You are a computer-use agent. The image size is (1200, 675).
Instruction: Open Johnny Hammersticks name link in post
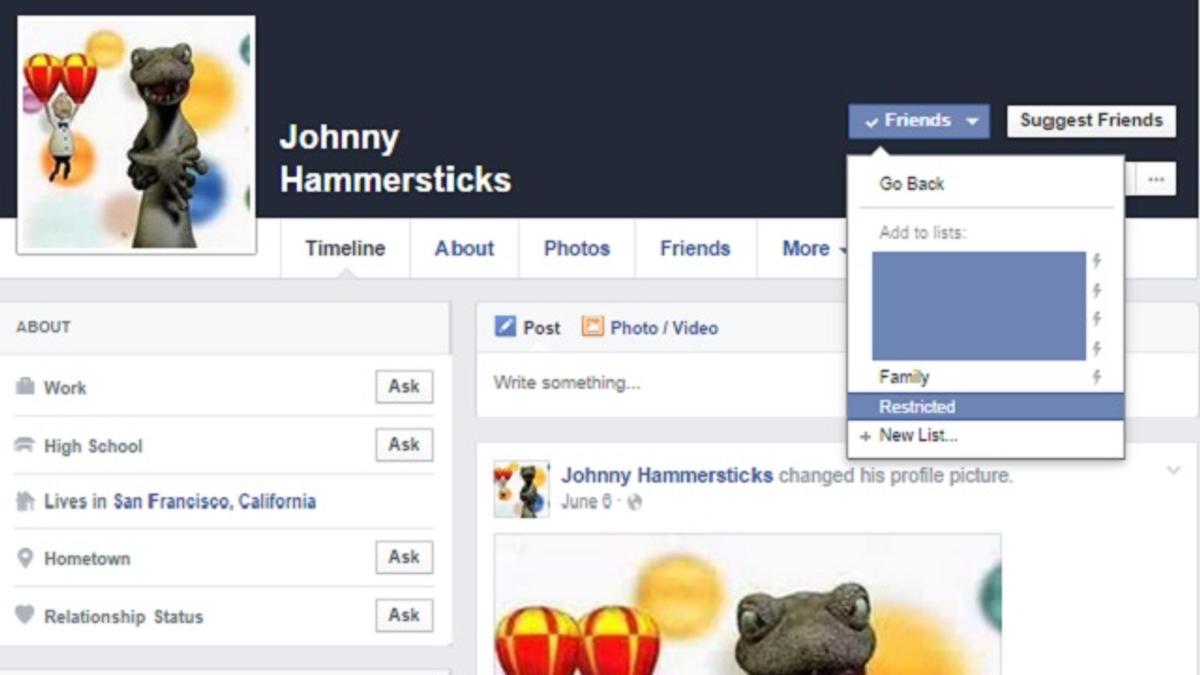[x=667, y=475]
